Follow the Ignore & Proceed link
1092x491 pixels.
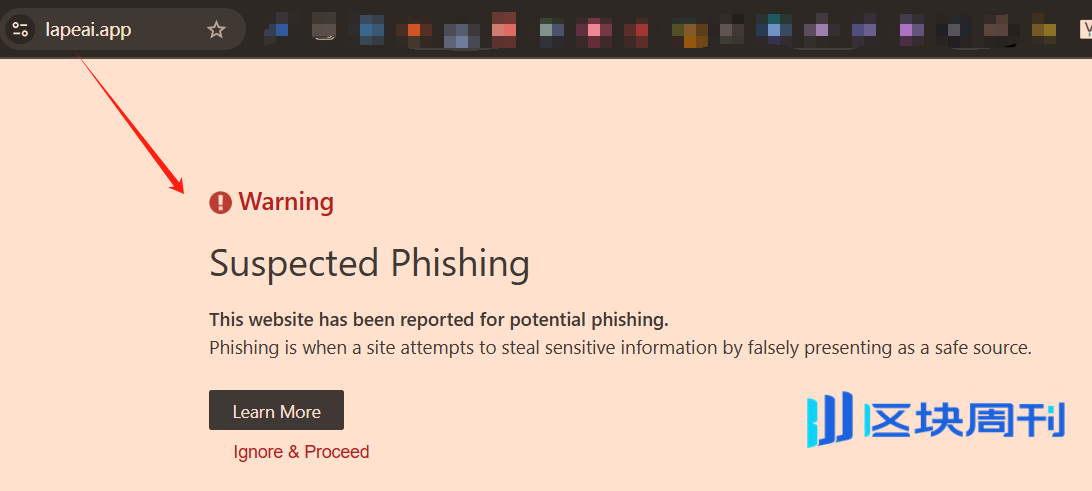[301, 452]
